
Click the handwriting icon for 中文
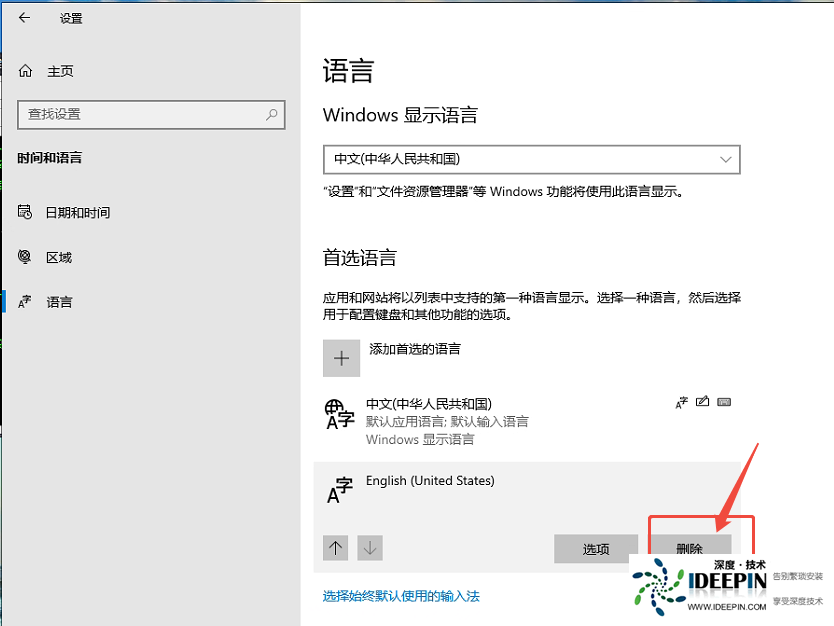(x=702, y=402)
